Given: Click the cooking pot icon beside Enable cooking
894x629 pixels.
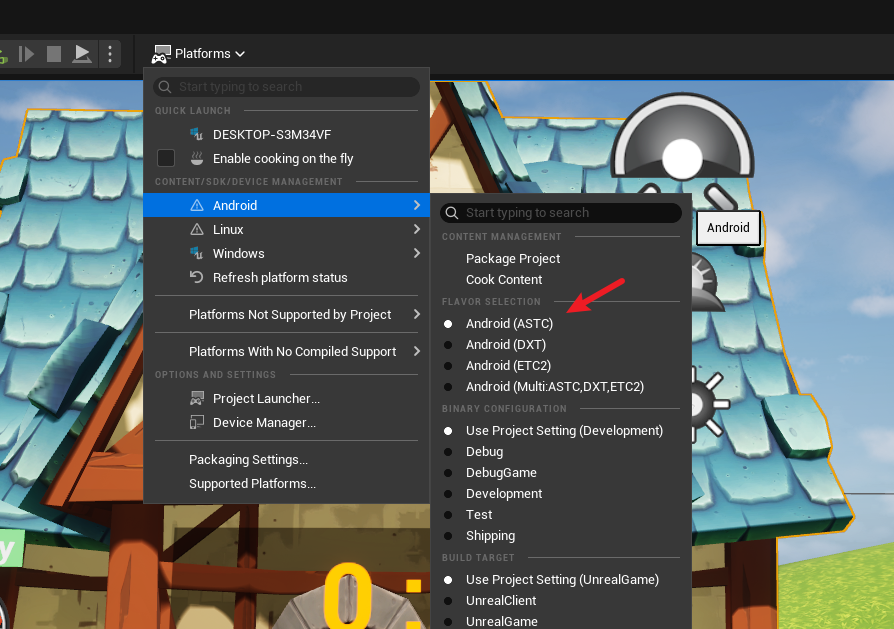Looking at the screenshot, I should coord(197,159).
